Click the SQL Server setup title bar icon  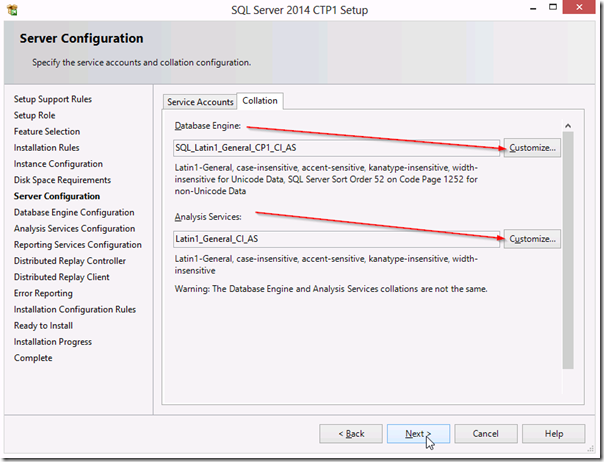click(x=12, y=10)
